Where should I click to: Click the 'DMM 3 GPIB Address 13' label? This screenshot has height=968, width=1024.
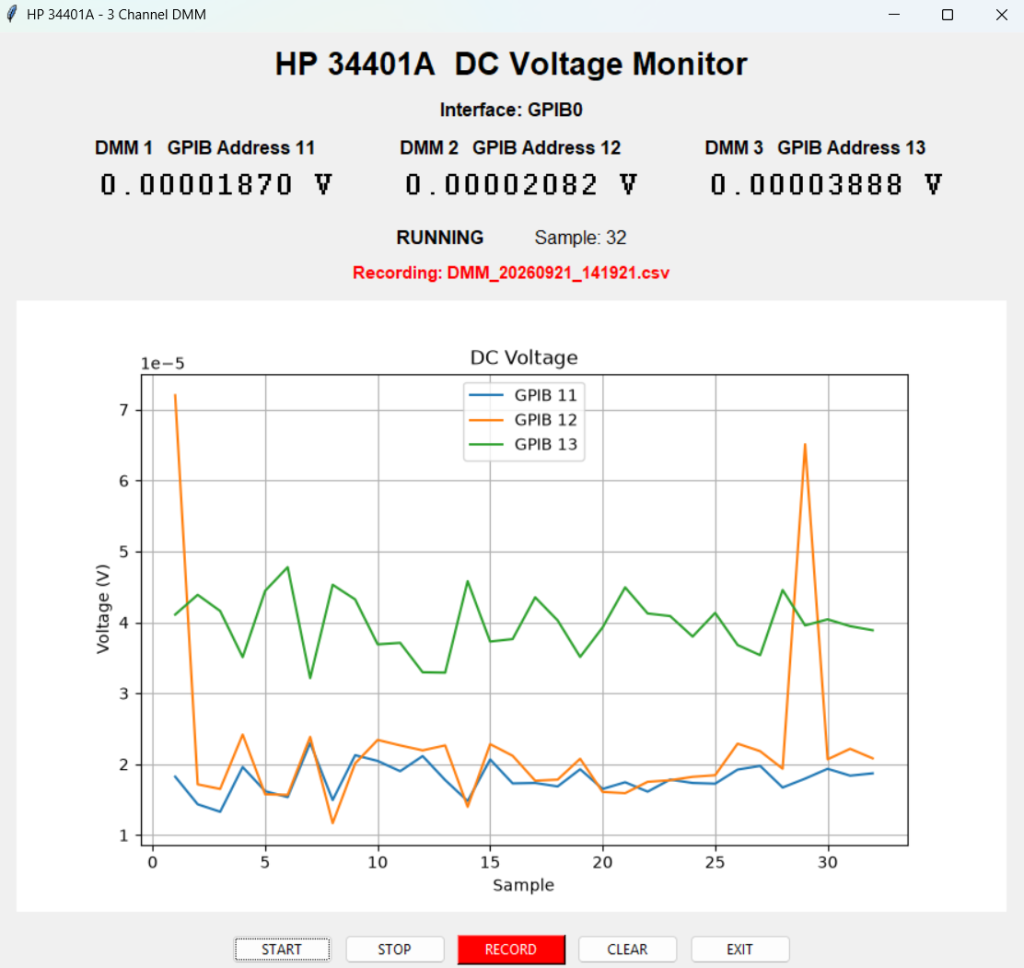tap(815, 148)
